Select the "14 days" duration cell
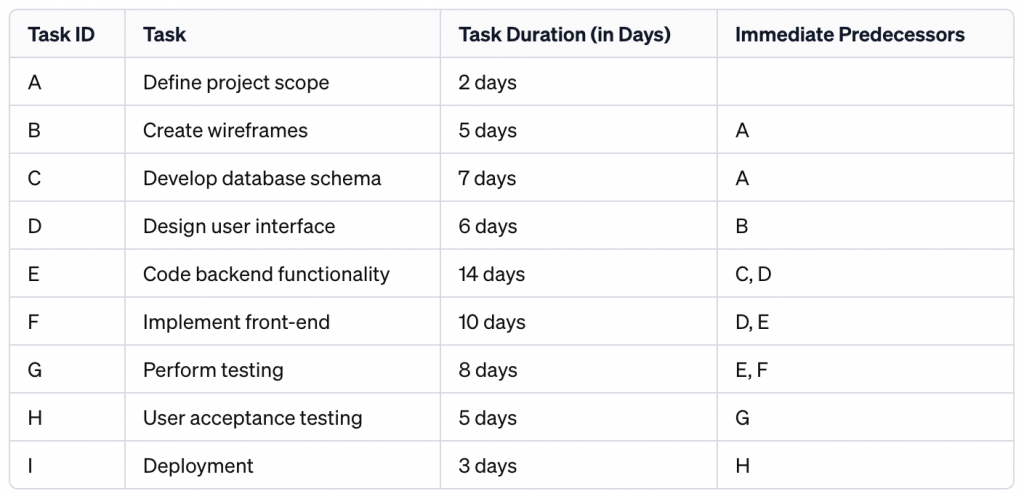Viewport: 1024px width, 496px height. tap(491, 274)
